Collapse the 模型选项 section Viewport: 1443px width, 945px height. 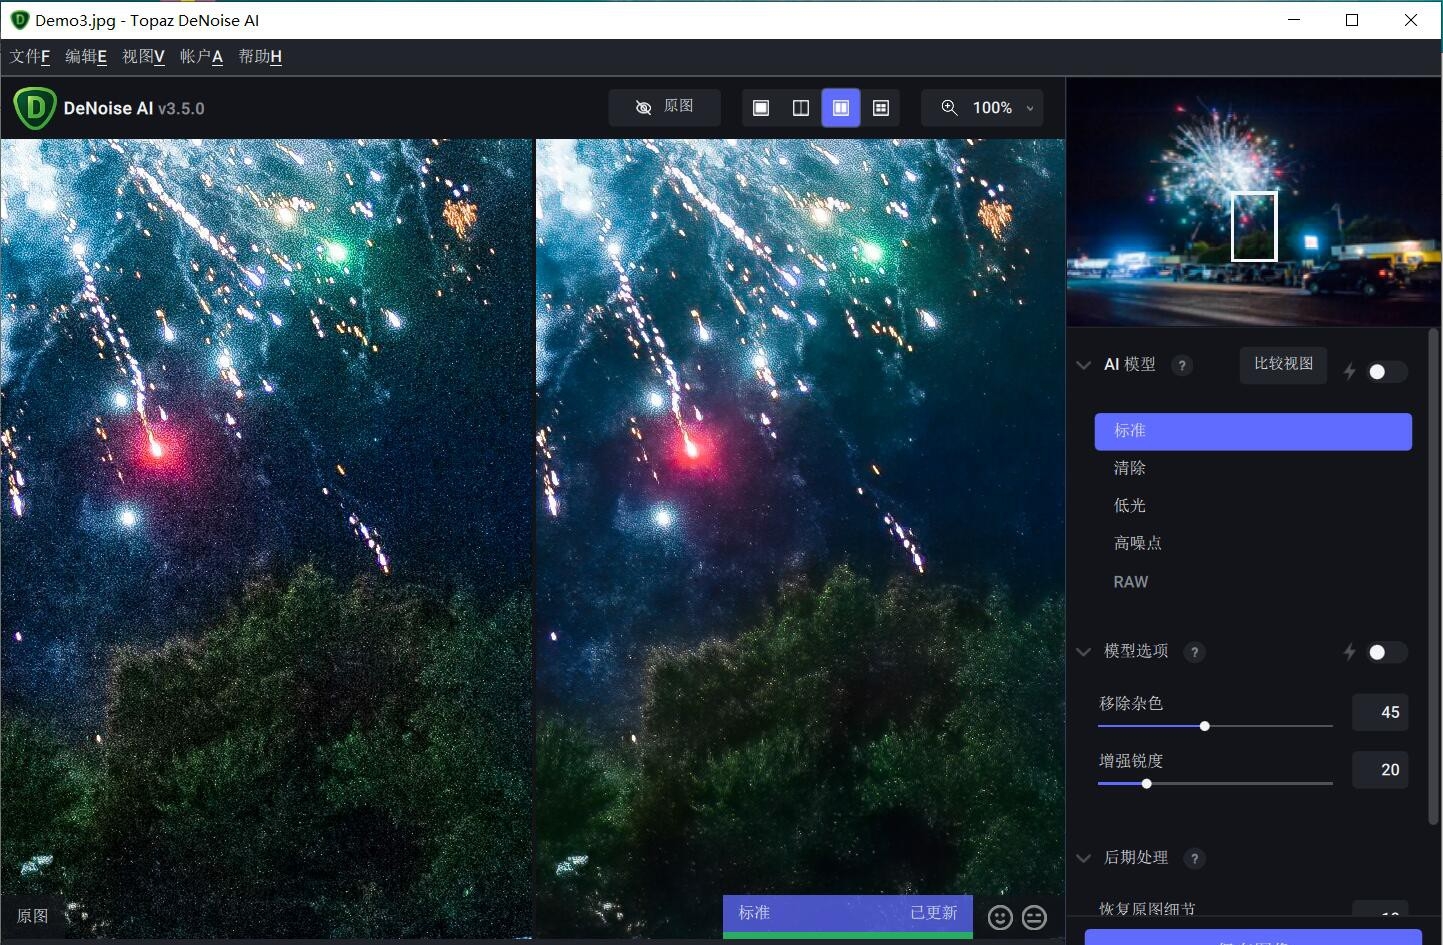[1083, 652]
